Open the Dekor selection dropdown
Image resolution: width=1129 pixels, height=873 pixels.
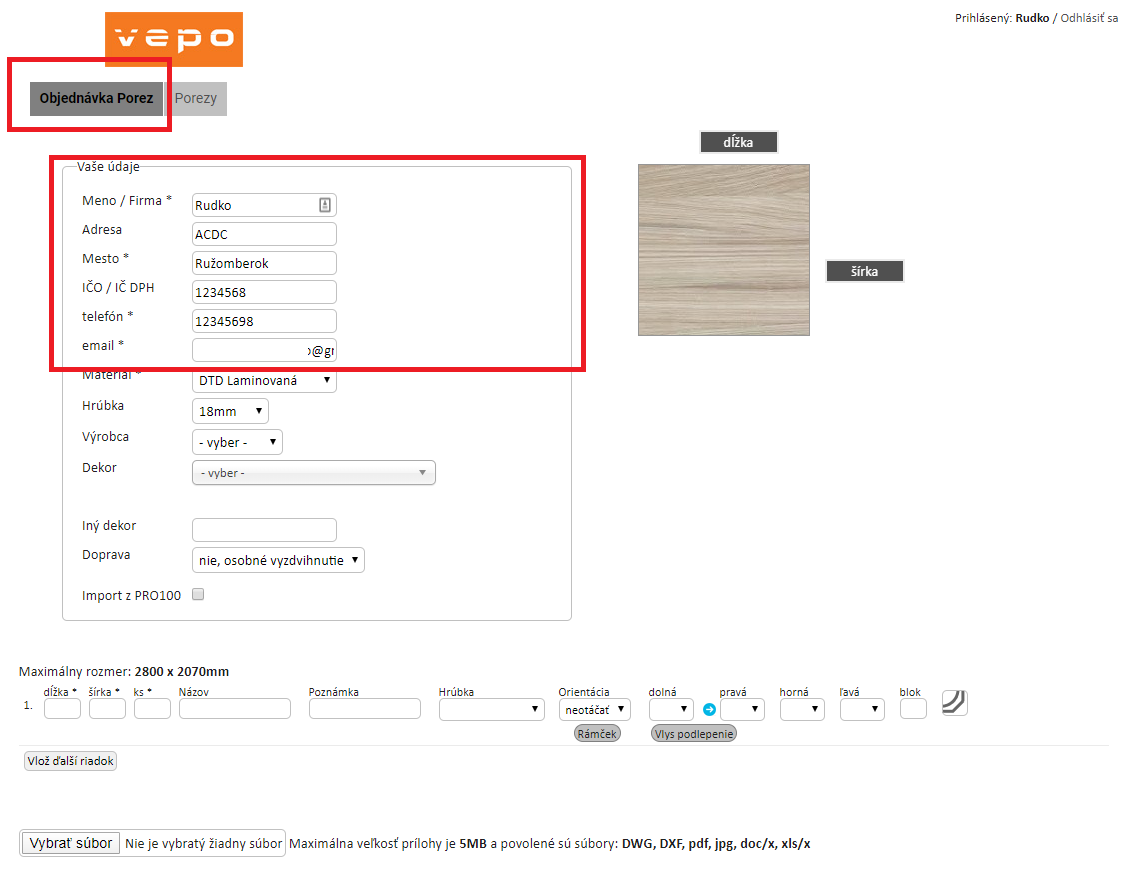(313, 473)
